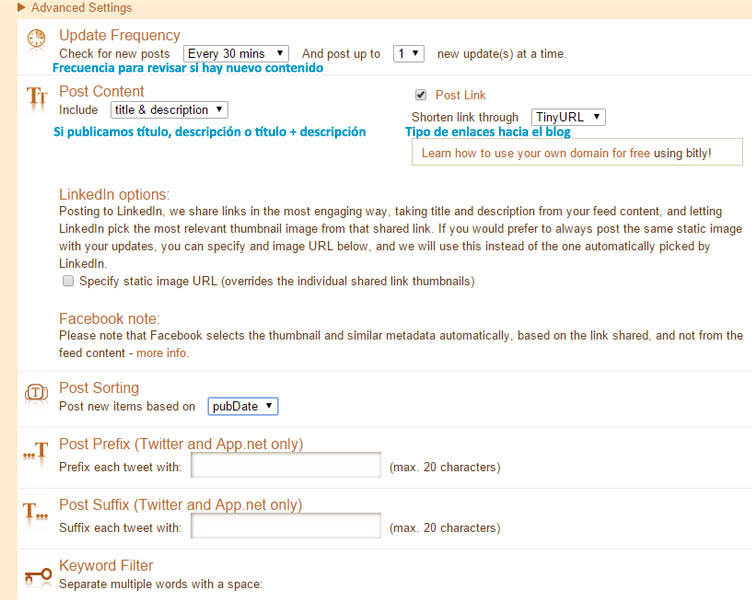Uncheck the Post Link checkbox

421,95
